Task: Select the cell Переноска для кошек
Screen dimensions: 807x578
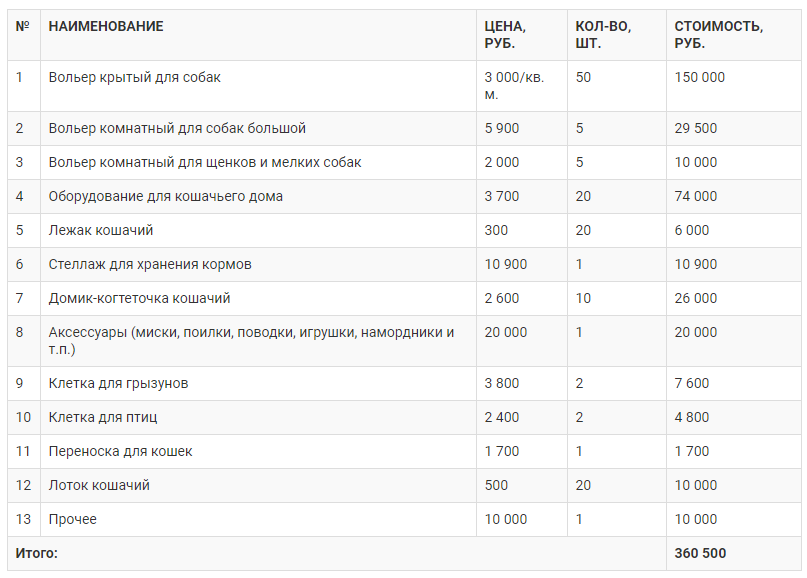Action: [x=258, y=451]
